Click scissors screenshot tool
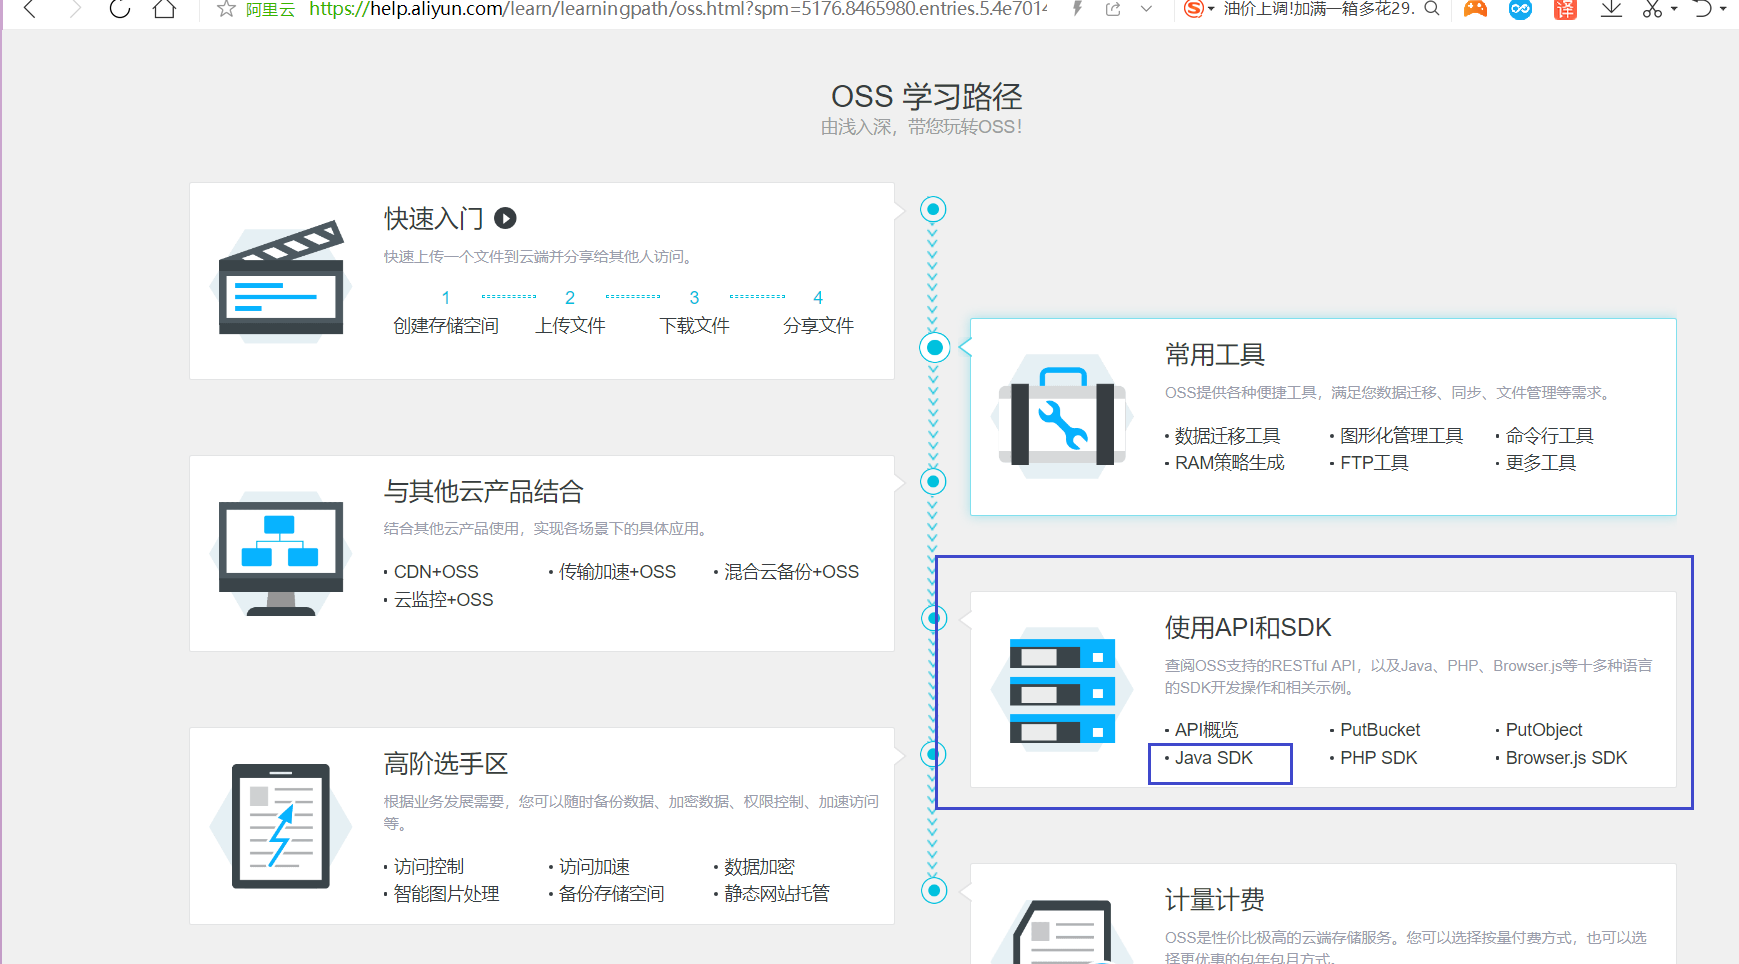 click(1652, 9)
